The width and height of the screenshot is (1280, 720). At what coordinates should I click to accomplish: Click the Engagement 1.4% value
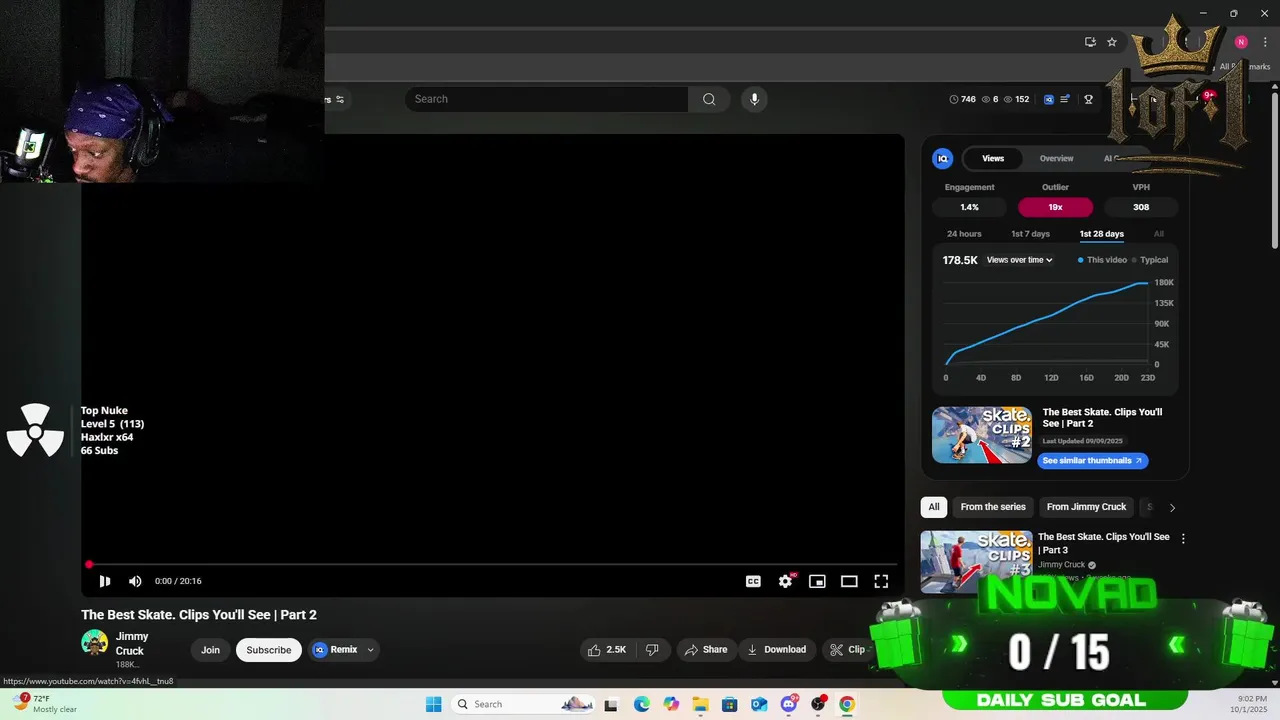tap(969, 207)
